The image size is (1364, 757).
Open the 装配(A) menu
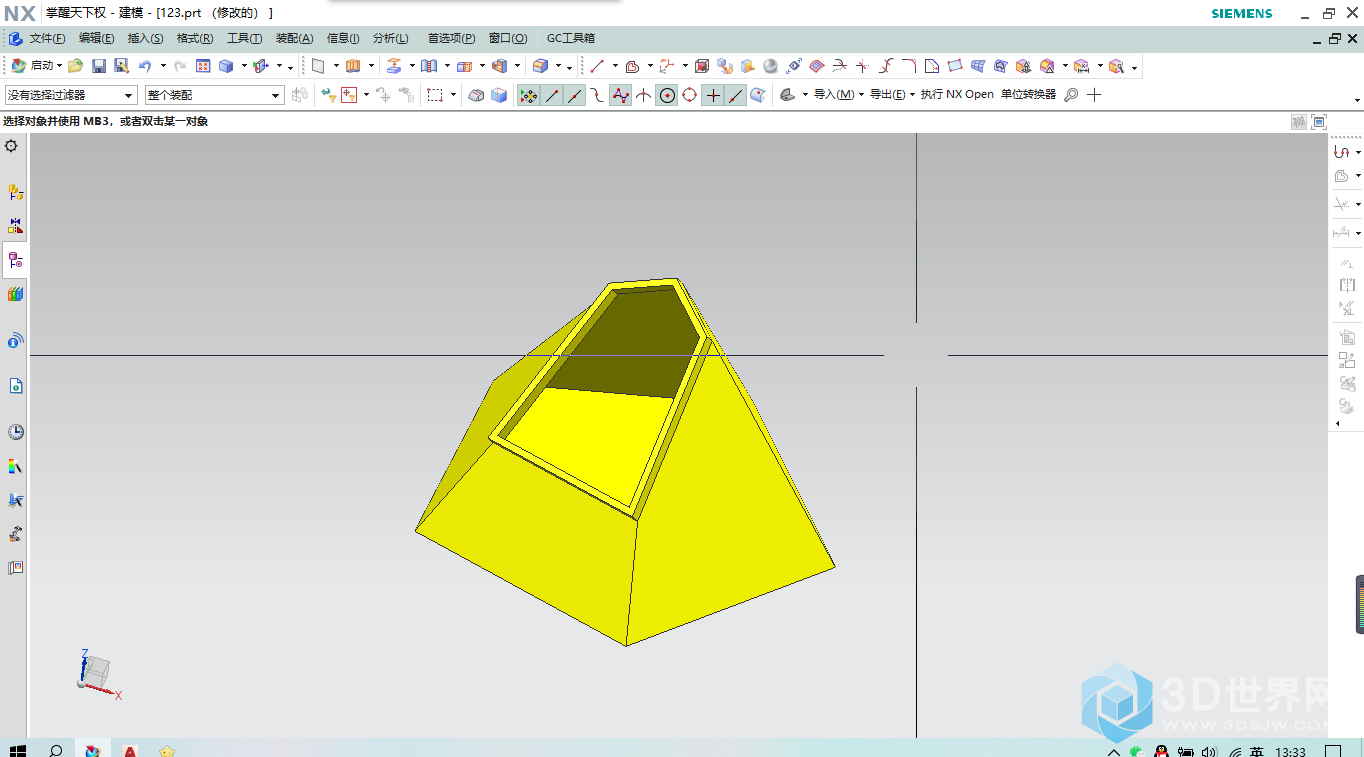point(294,39)
